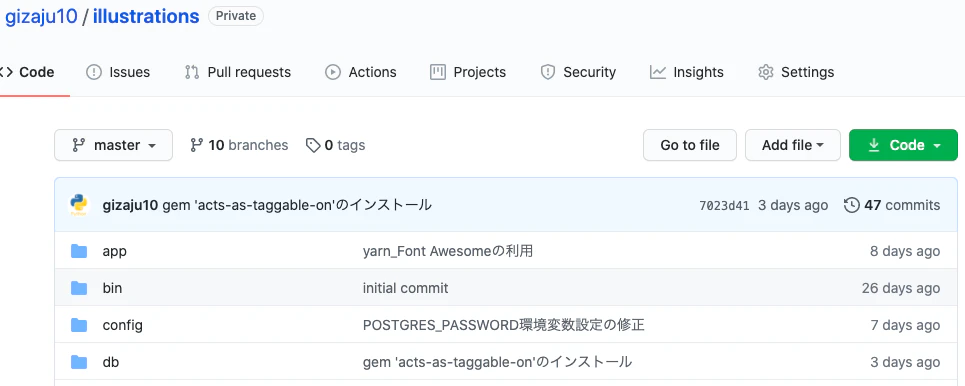
Task: Go to the Insights tab
Action: click(687, 72)
